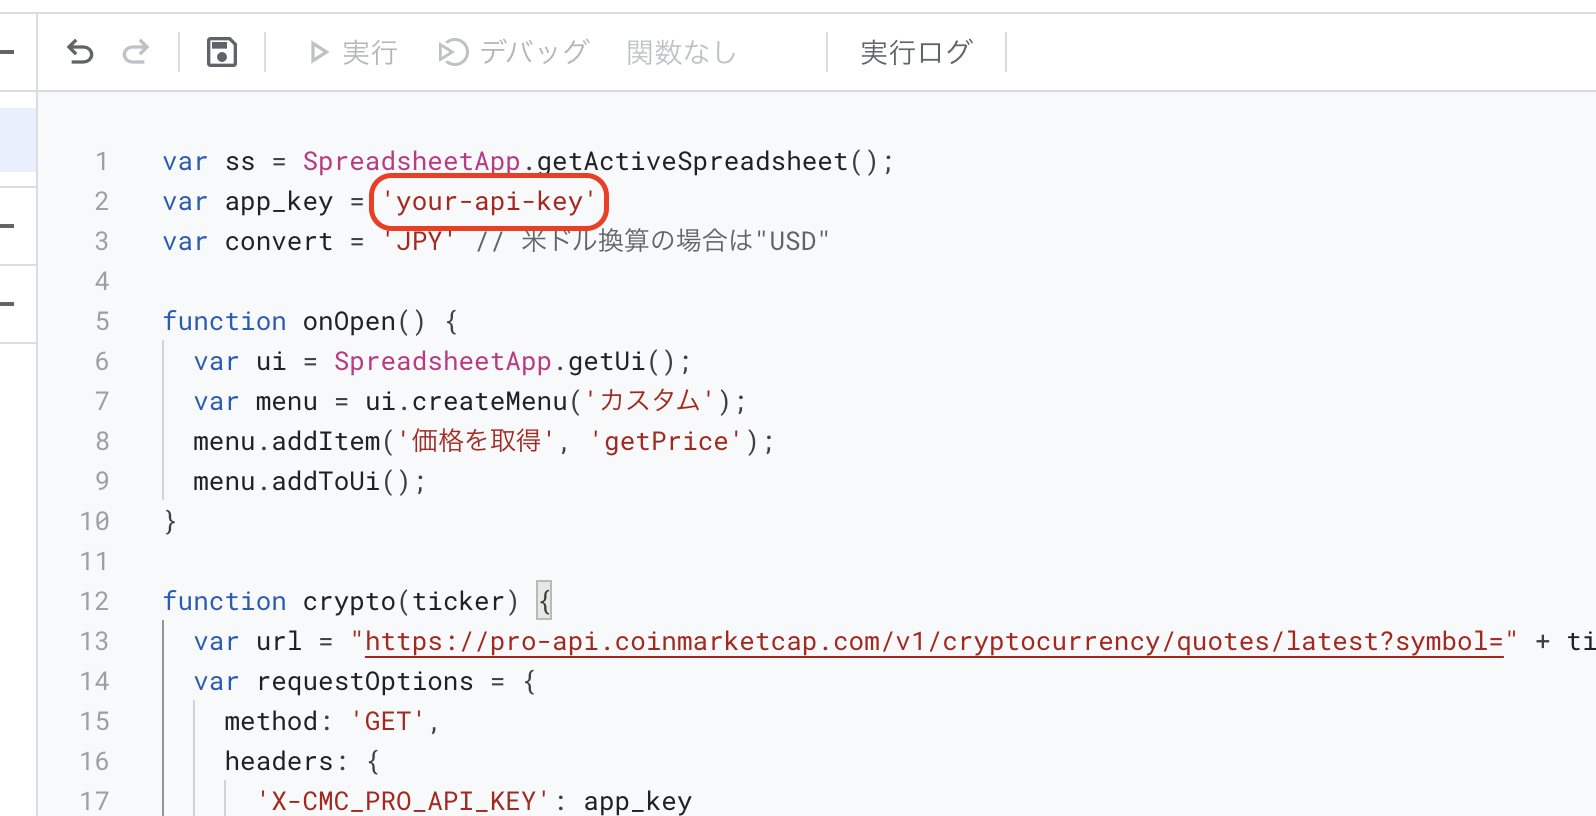1596x816 pixels.
Task: Click the 'カスタム' menu name string
Action: [650, 401]
